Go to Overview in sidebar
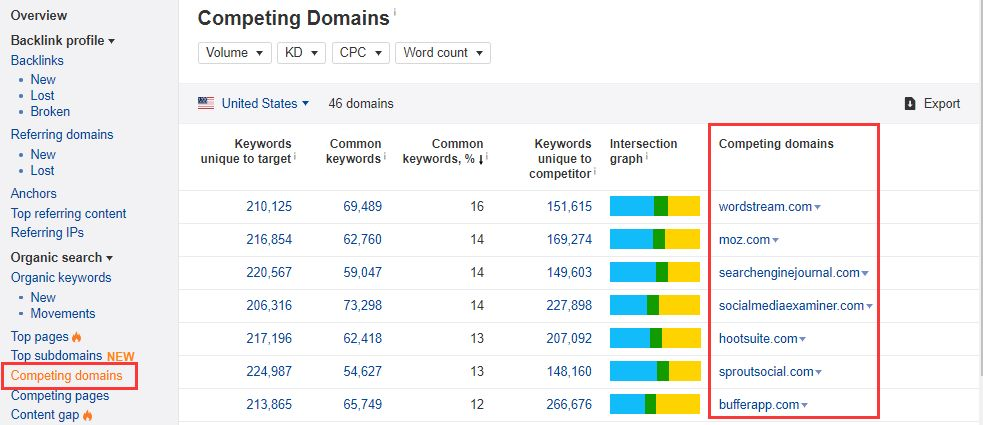This screenshot has width=983, height=425. pyautogui.click(x=39, y=15)
